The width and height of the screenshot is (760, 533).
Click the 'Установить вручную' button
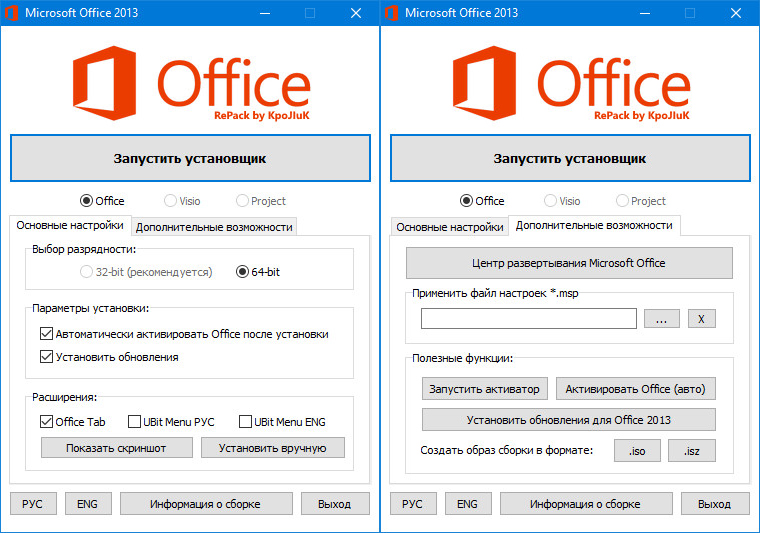[x=272, y=448]
